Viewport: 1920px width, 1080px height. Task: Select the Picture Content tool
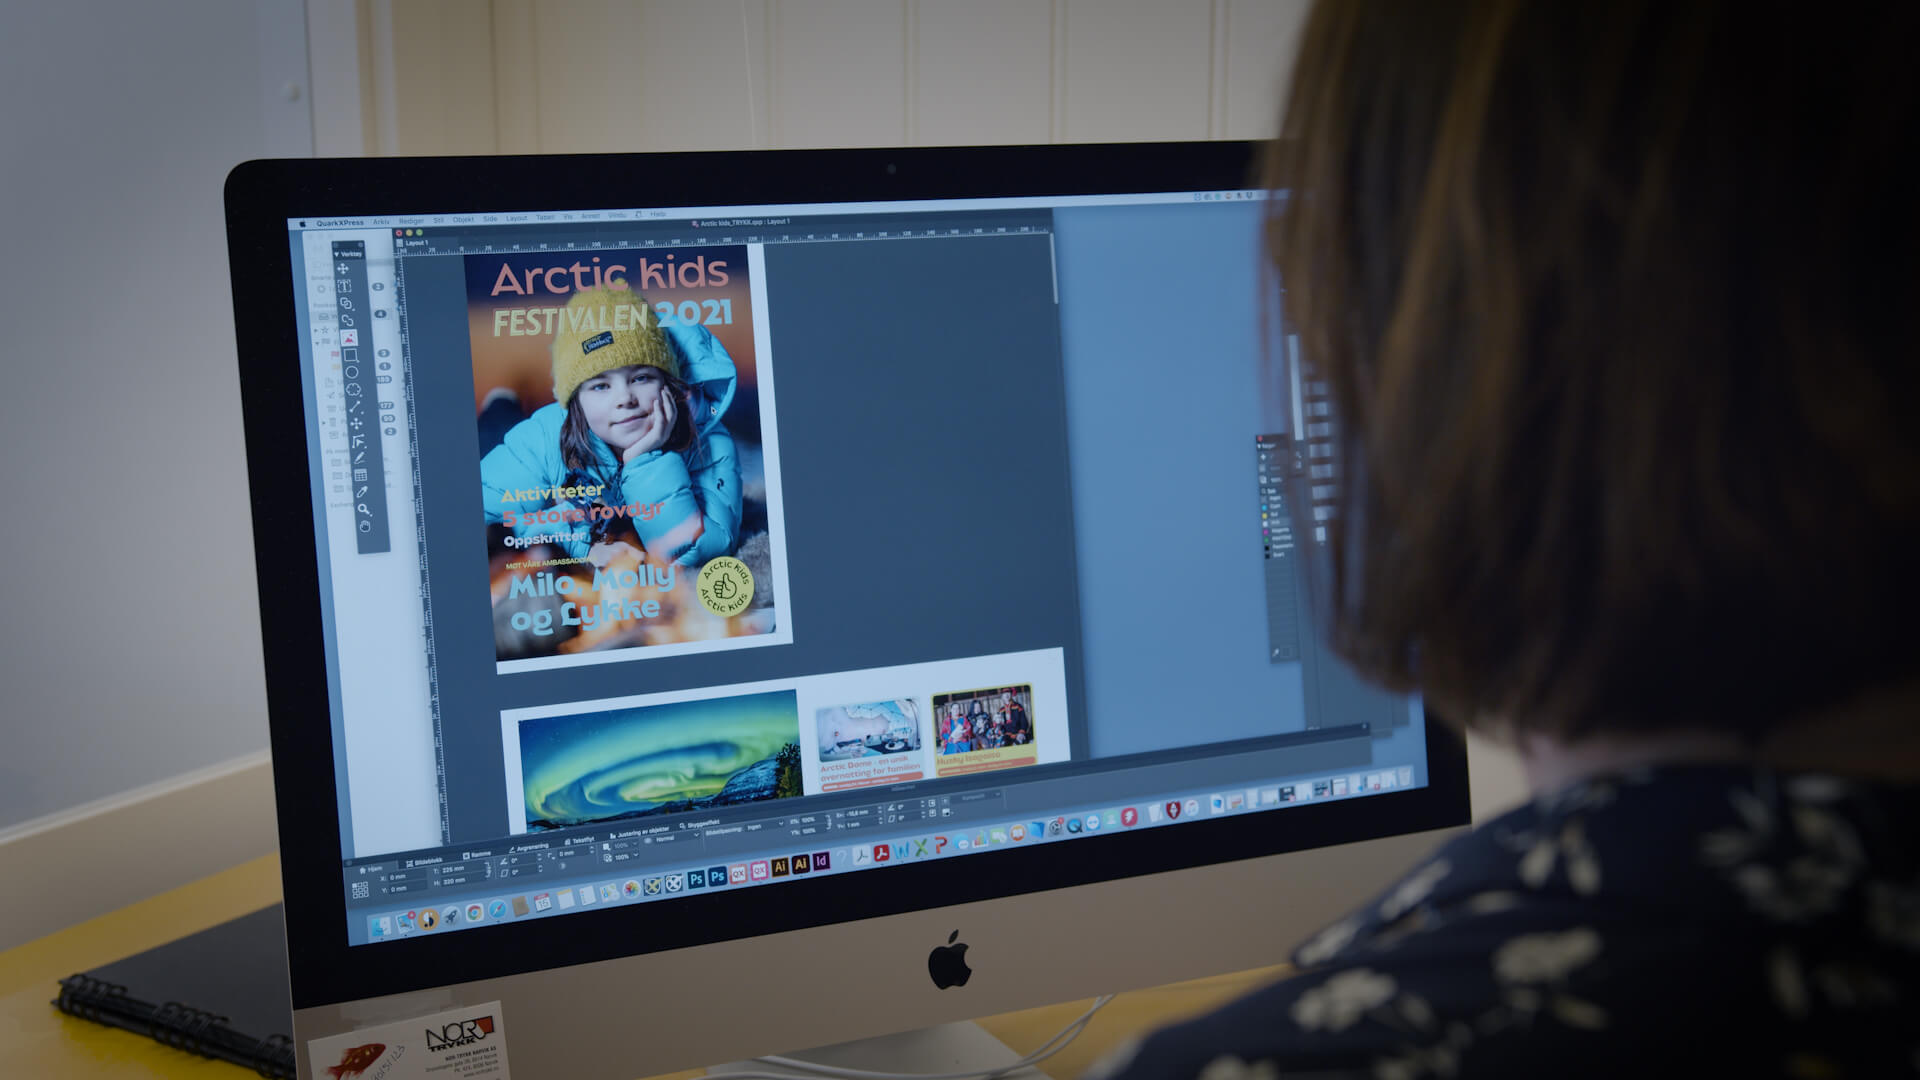[x=349, y=338]
